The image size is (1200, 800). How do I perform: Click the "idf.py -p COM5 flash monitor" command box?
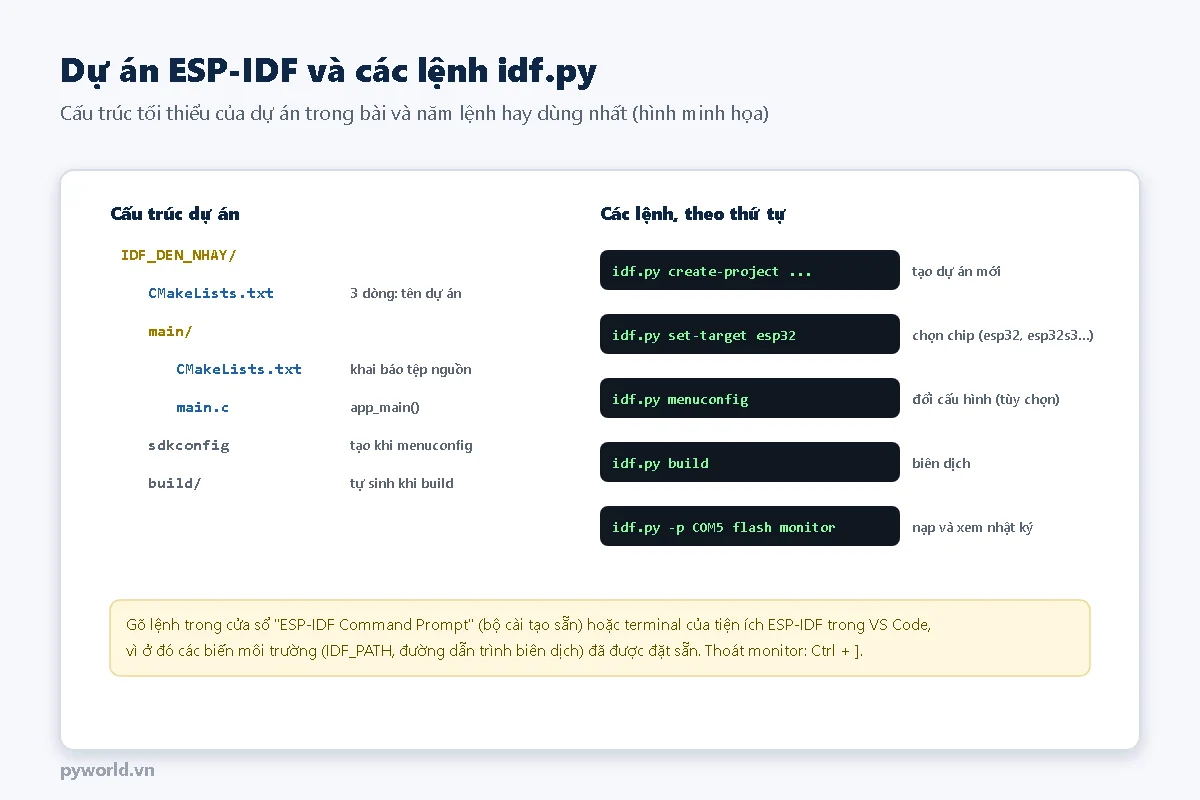tap(750, 526)
